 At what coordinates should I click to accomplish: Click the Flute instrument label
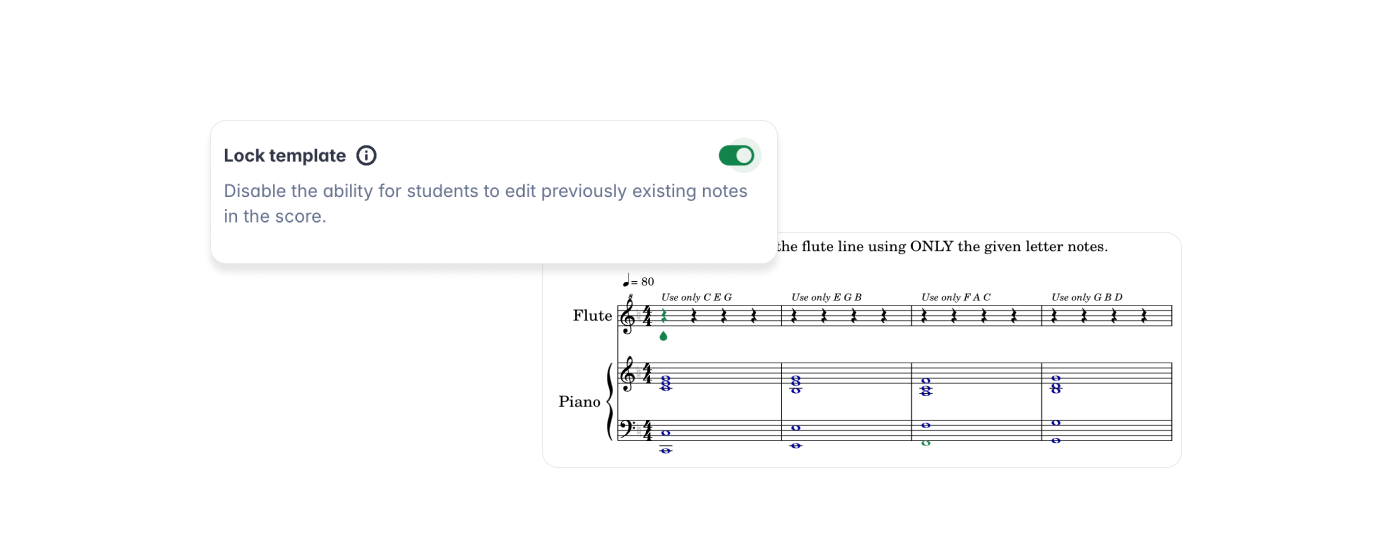tap(592, 316)
